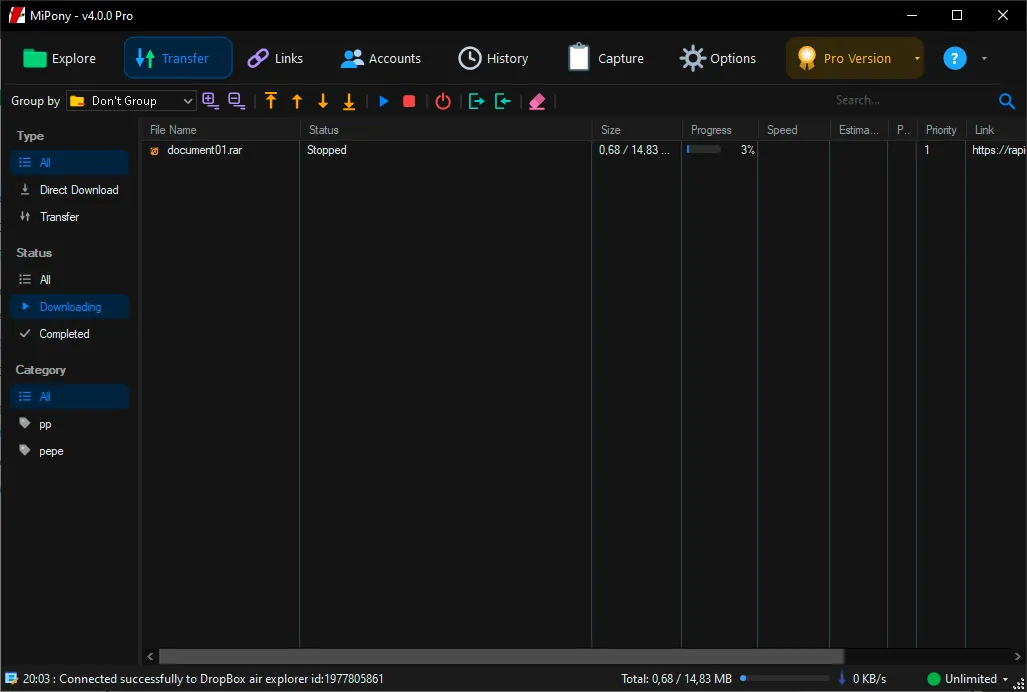Screen dimensions: 1027x692
Task: Move selected download up one position
Action: (x=297, y=101)
